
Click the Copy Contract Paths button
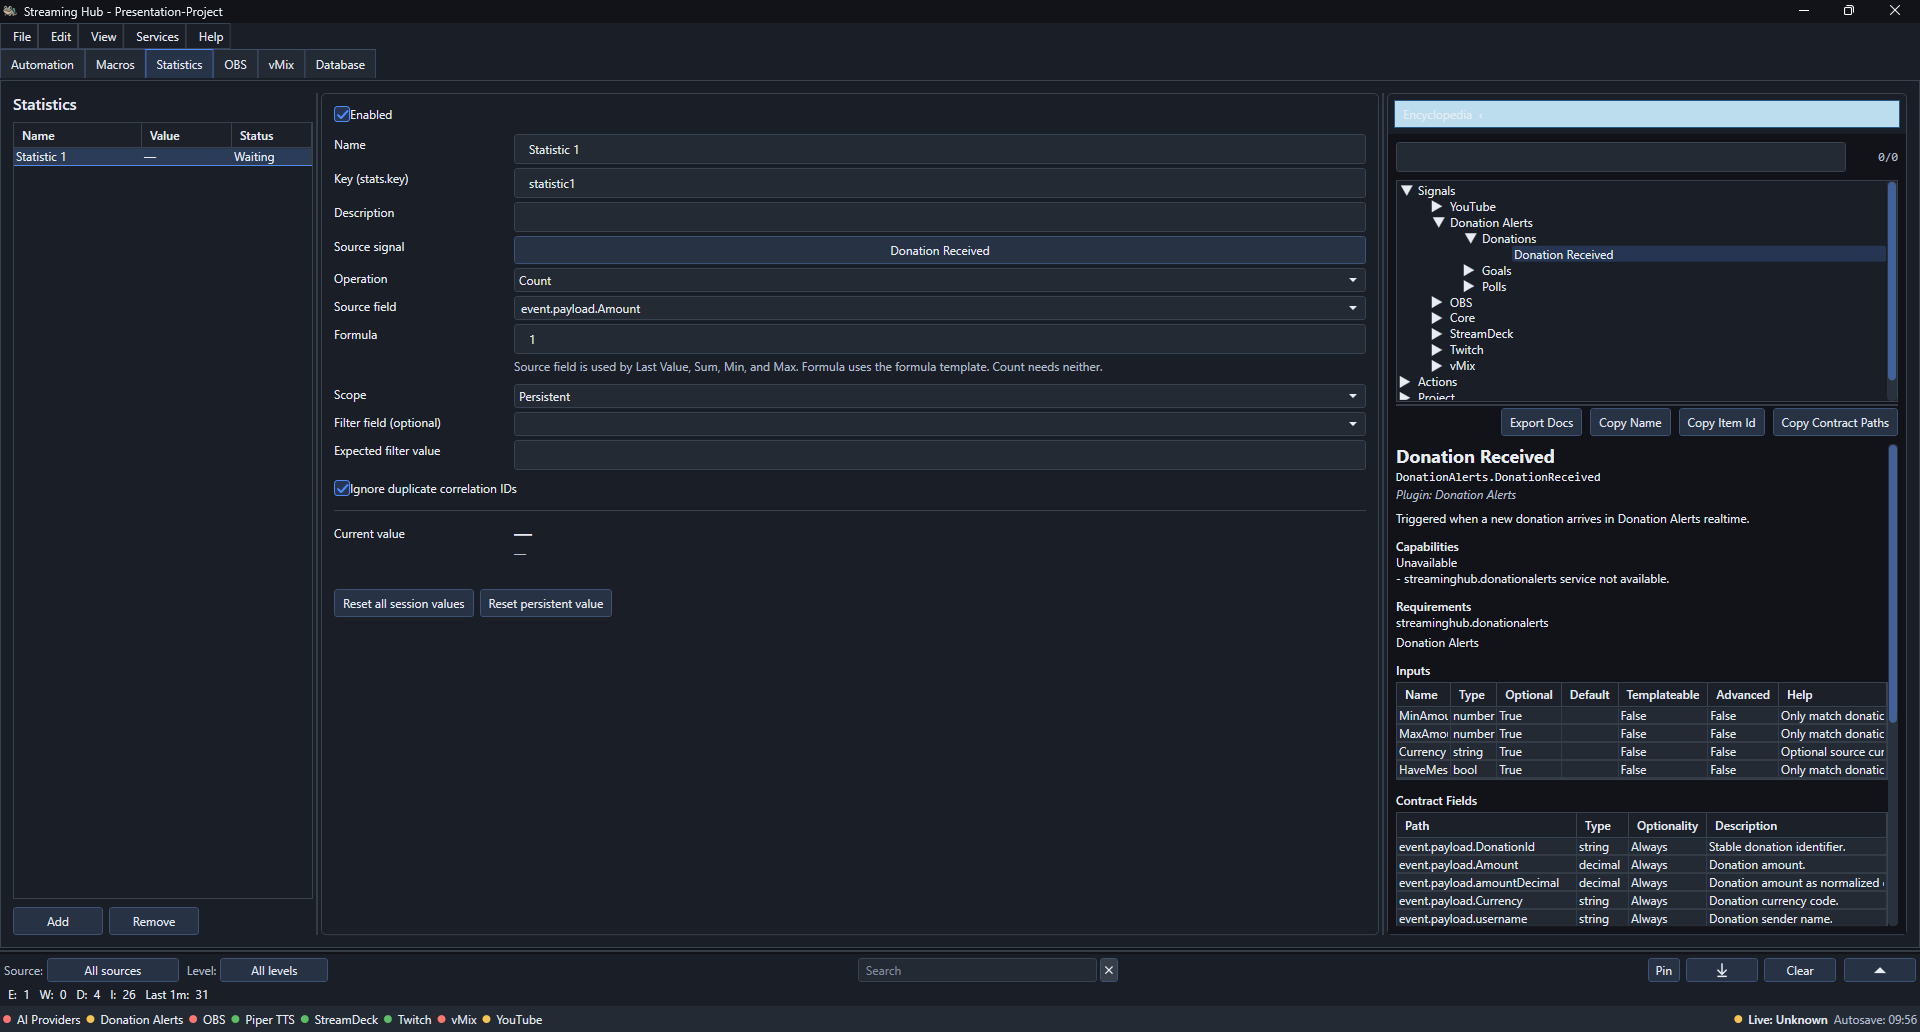pos(1835,422)
